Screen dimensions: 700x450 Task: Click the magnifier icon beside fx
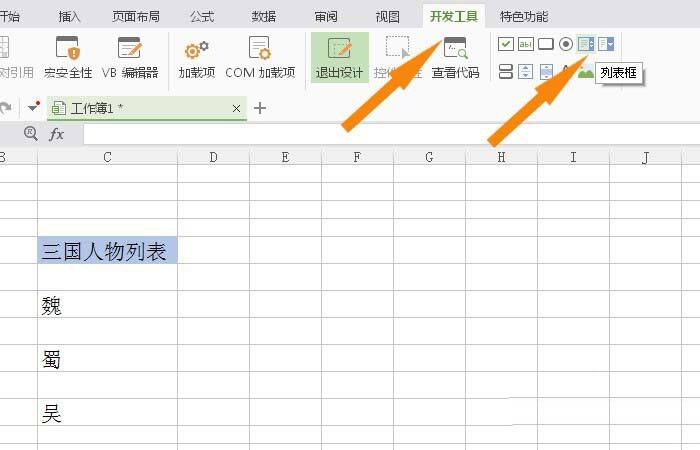click(x=30, y=133)
